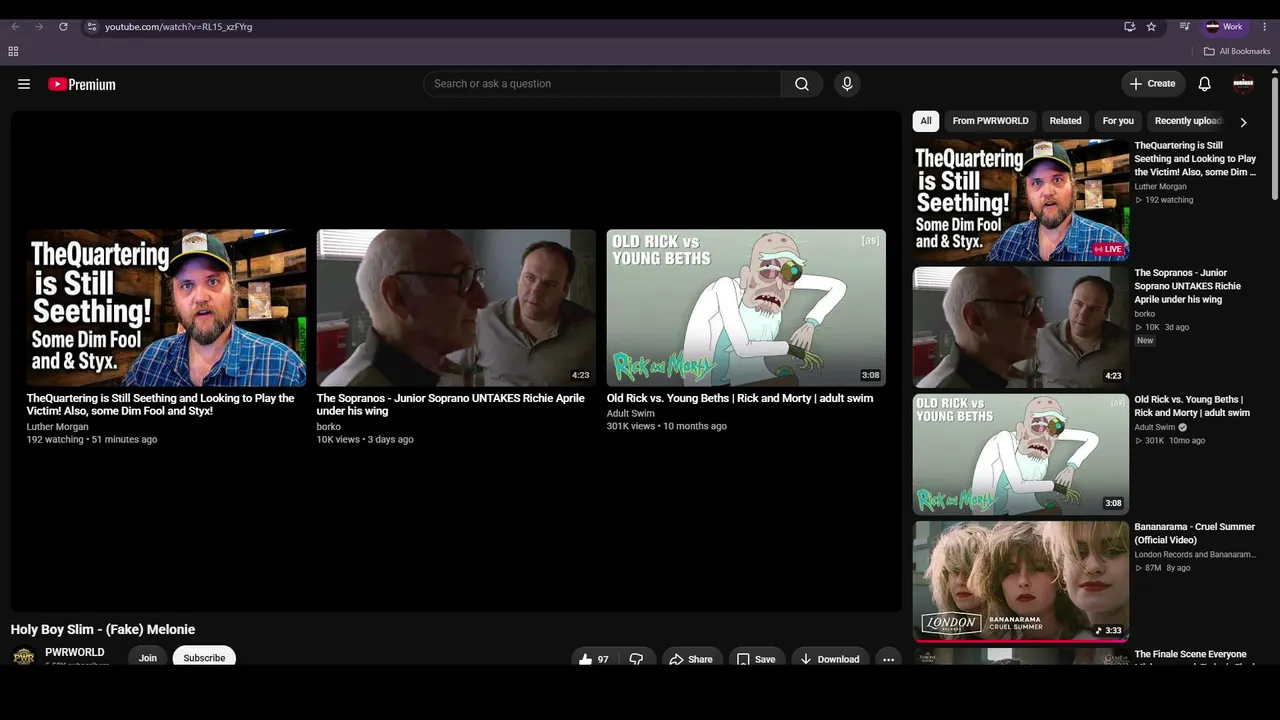
Task: Click video title 'Holy Boy Slim - (Fake) Melonie'
Action: click(103, 629)
